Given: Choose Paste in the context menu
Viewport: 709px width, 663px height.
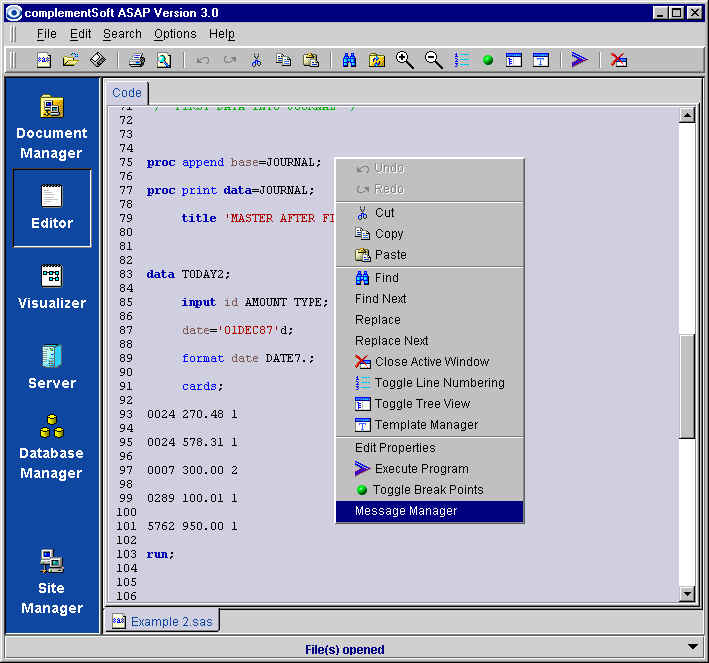Looking at the screenshot, I should [430, 255].
